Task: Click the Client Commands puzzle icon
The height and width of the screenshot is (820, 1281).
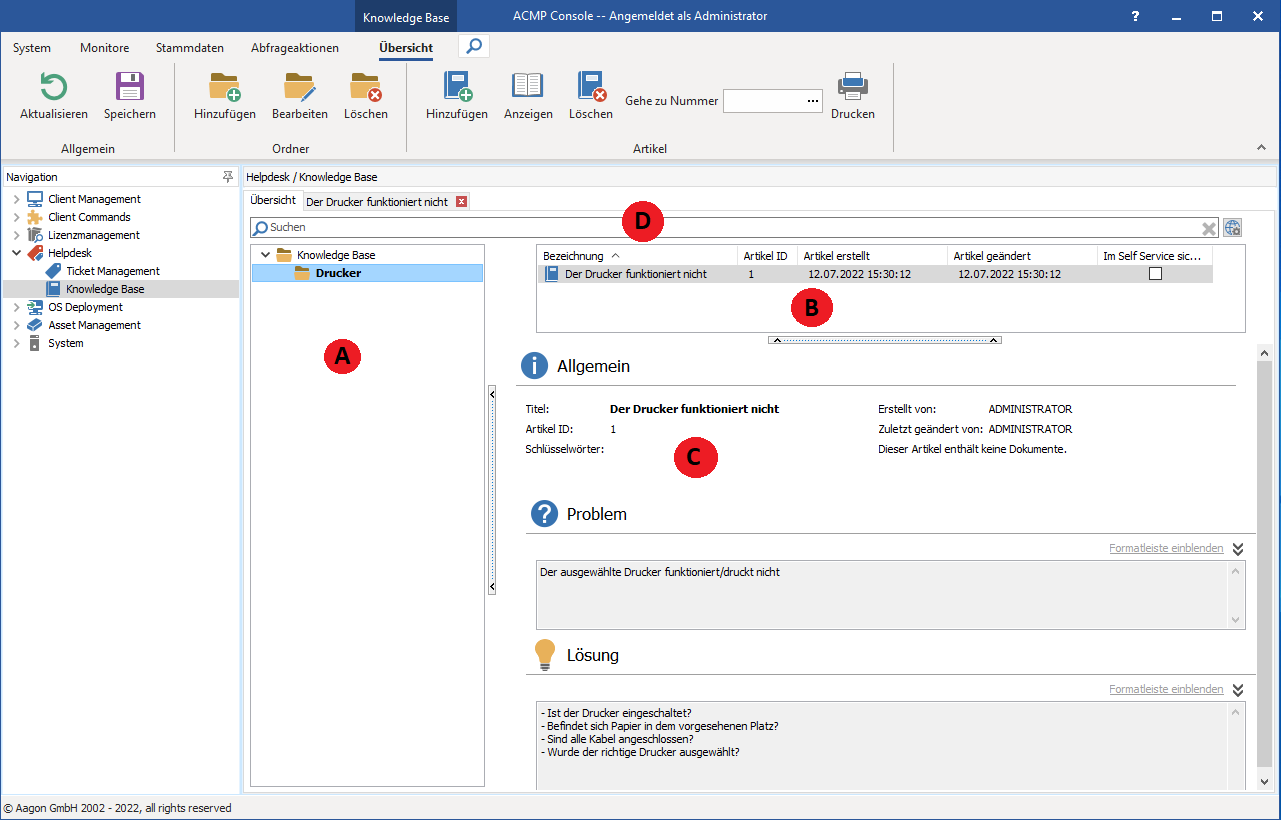Action: click(35, 217)
